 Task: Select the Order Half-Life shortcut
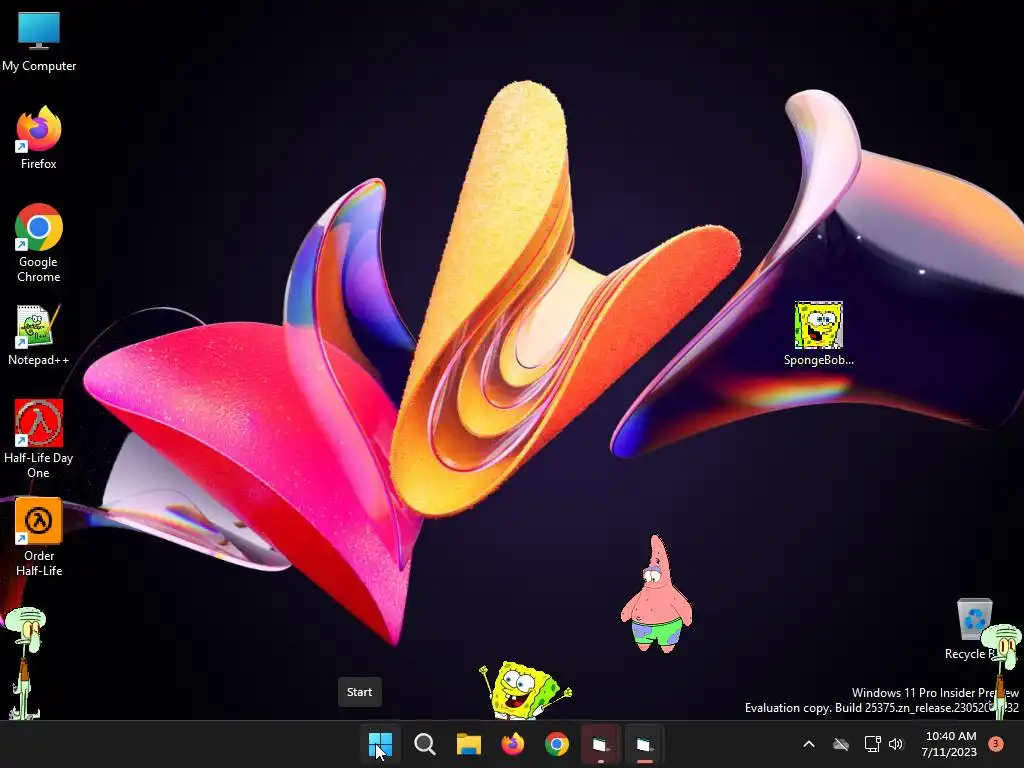coord(39,537)
